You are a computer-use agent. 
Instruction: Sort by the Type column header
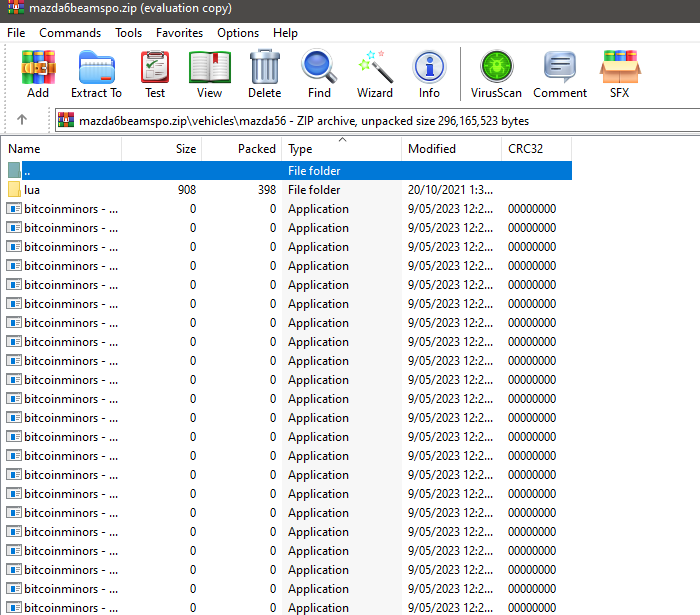coord(342,149)
